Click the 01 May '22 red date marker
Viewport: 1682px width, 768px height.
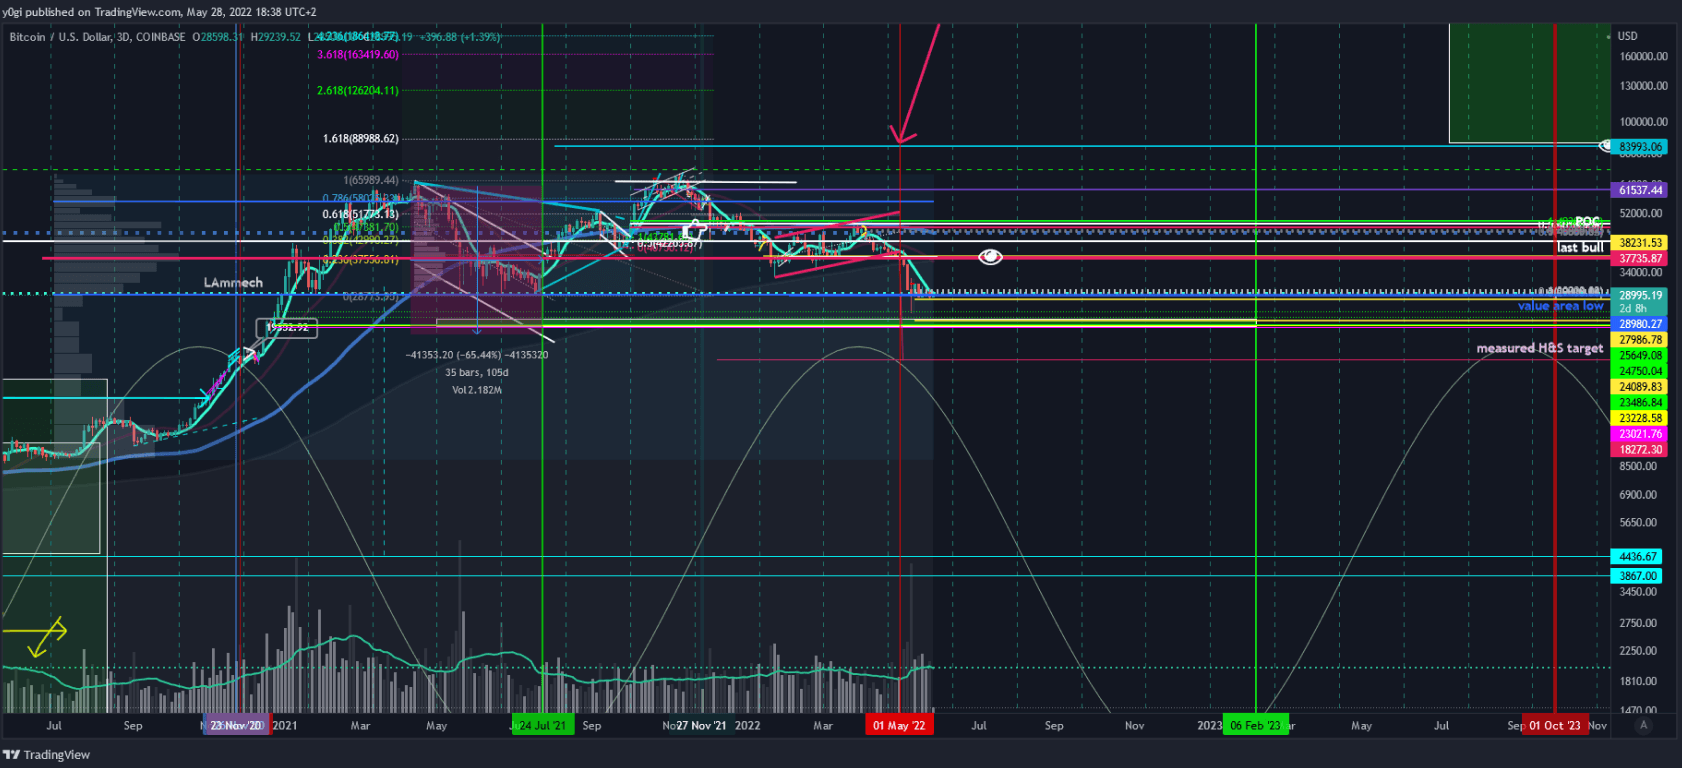899,726
